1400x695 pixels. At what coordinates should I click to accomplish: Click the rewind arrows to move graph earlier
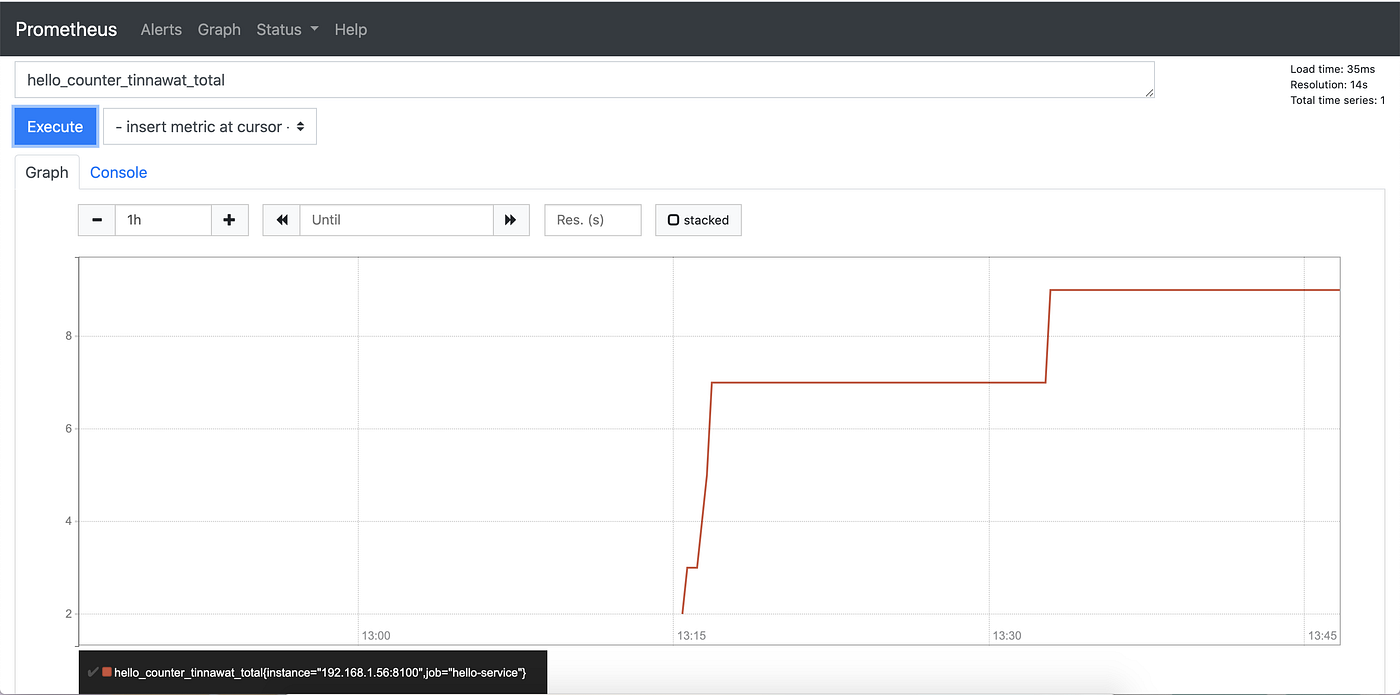pyautogui.click(x=281, y=220)
